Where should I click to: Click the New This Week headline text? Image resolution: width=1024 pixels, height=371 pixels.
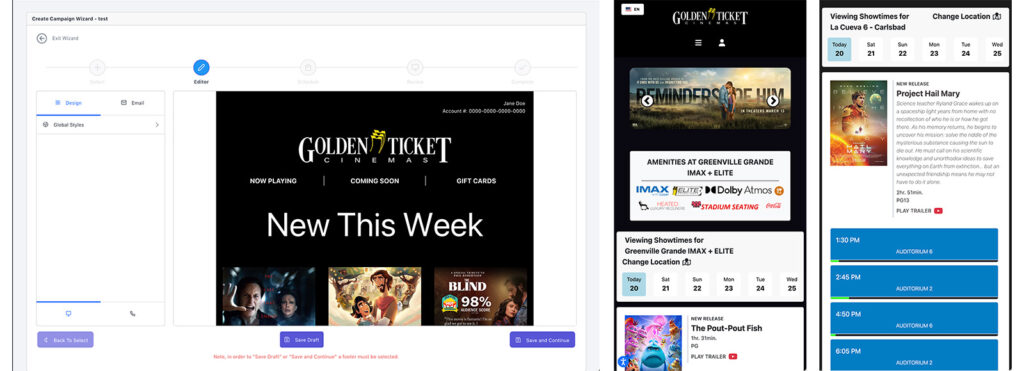pyautogui.click(x=375, y=225)
